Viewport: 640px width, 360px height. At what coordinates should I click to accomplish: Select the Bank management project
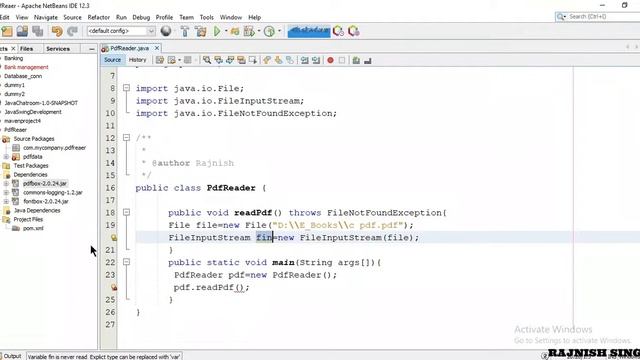[x=26, y=67]
